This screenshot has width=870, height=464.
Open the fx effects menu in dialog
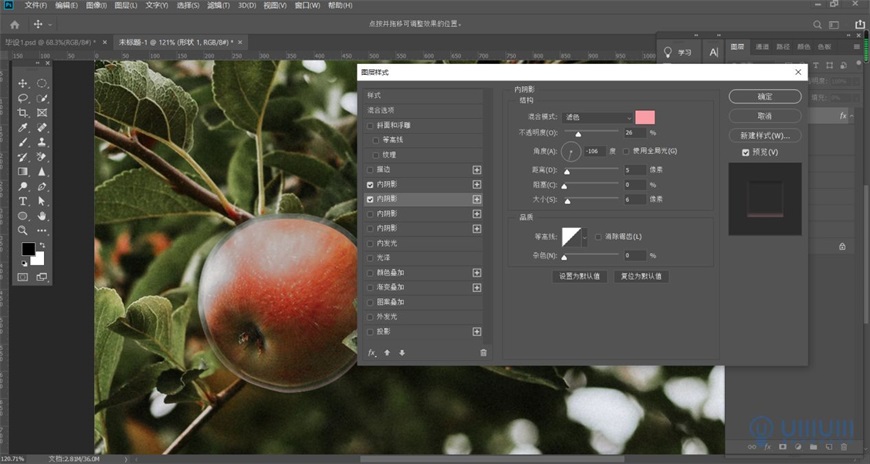[372, 353]
